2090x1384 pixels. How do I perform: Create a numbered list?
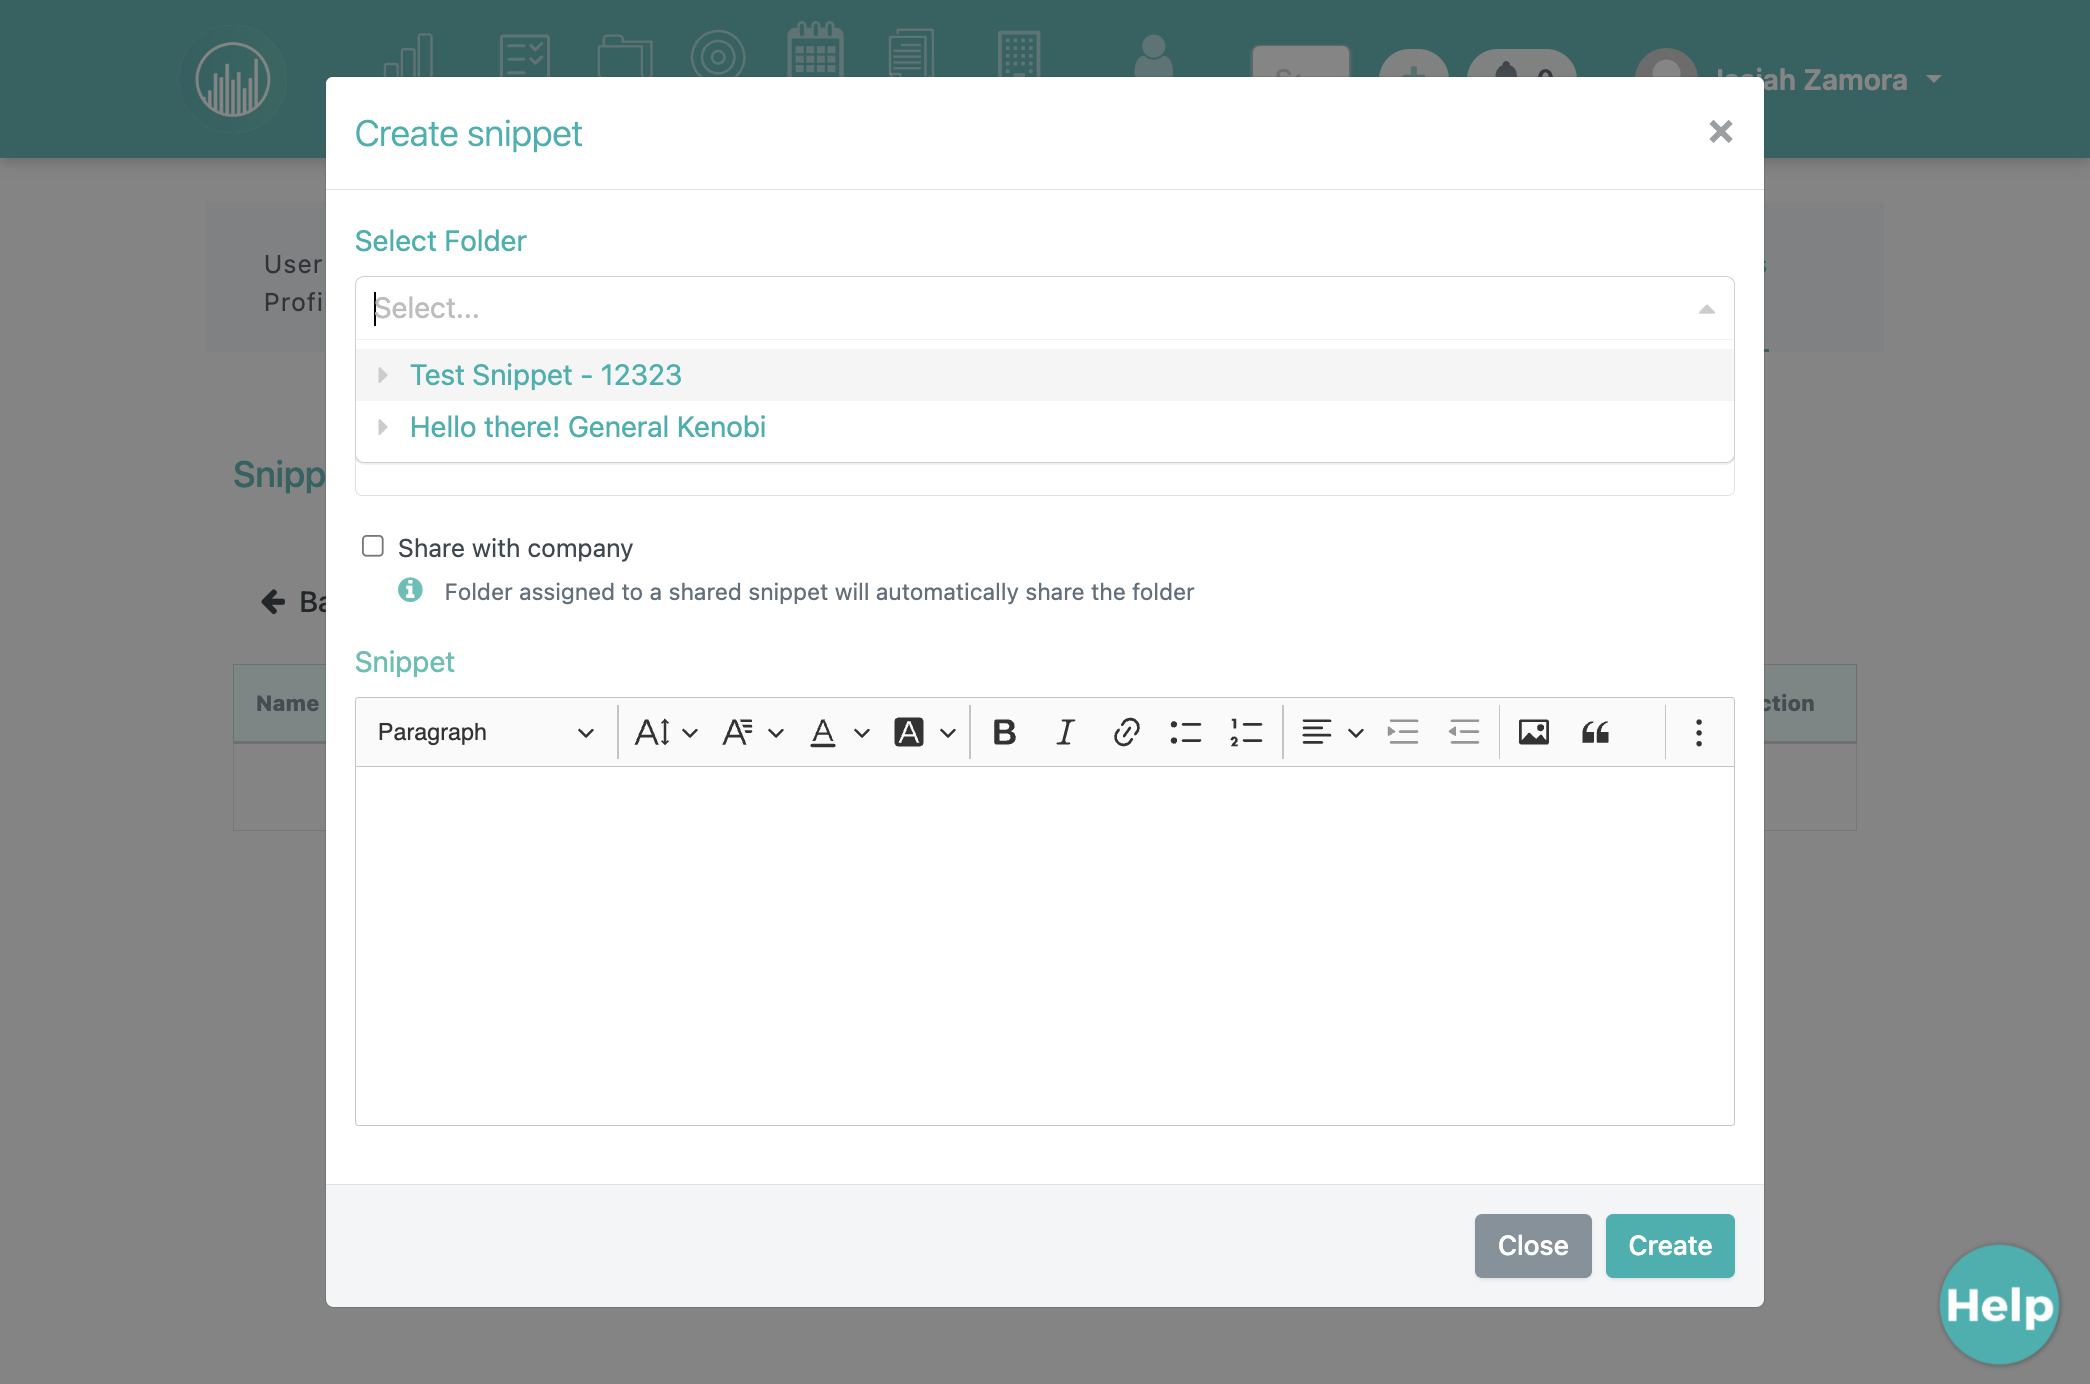coord(1246,733)
